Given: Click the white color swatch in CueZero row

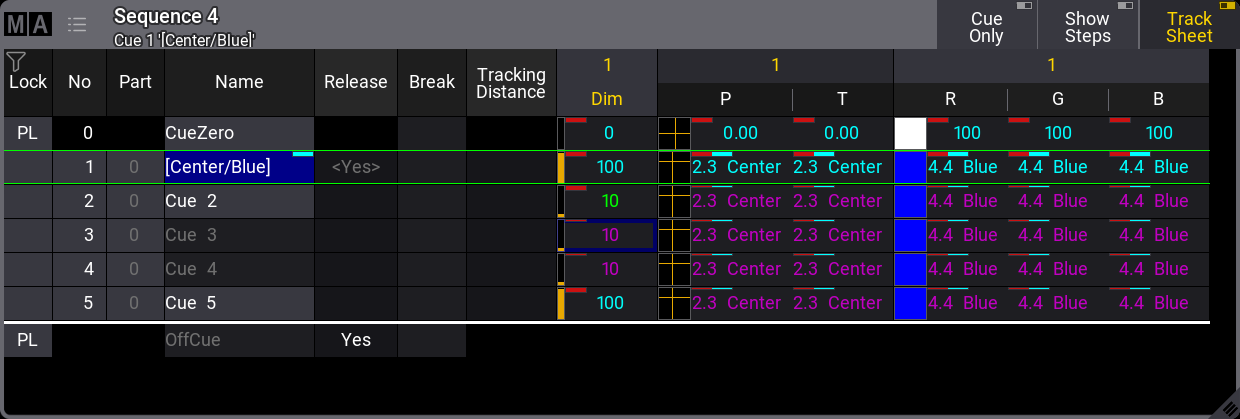Looking at the screenshot, I should coord(910,133).
